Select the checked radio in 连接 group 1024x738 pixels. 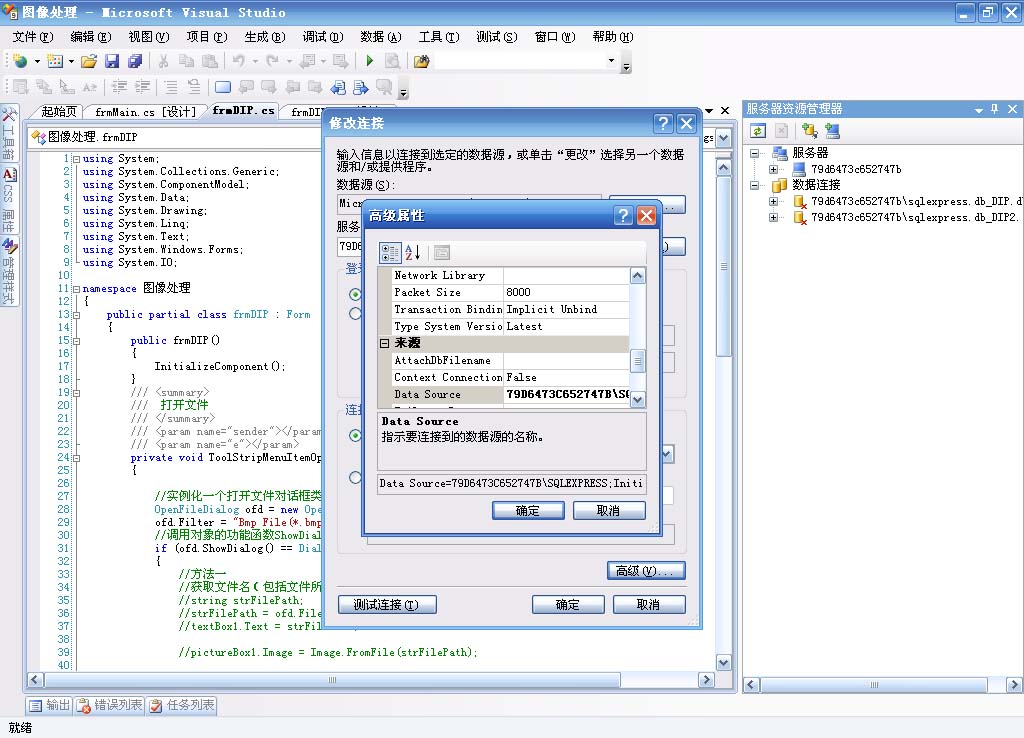[x=355, y=435]
